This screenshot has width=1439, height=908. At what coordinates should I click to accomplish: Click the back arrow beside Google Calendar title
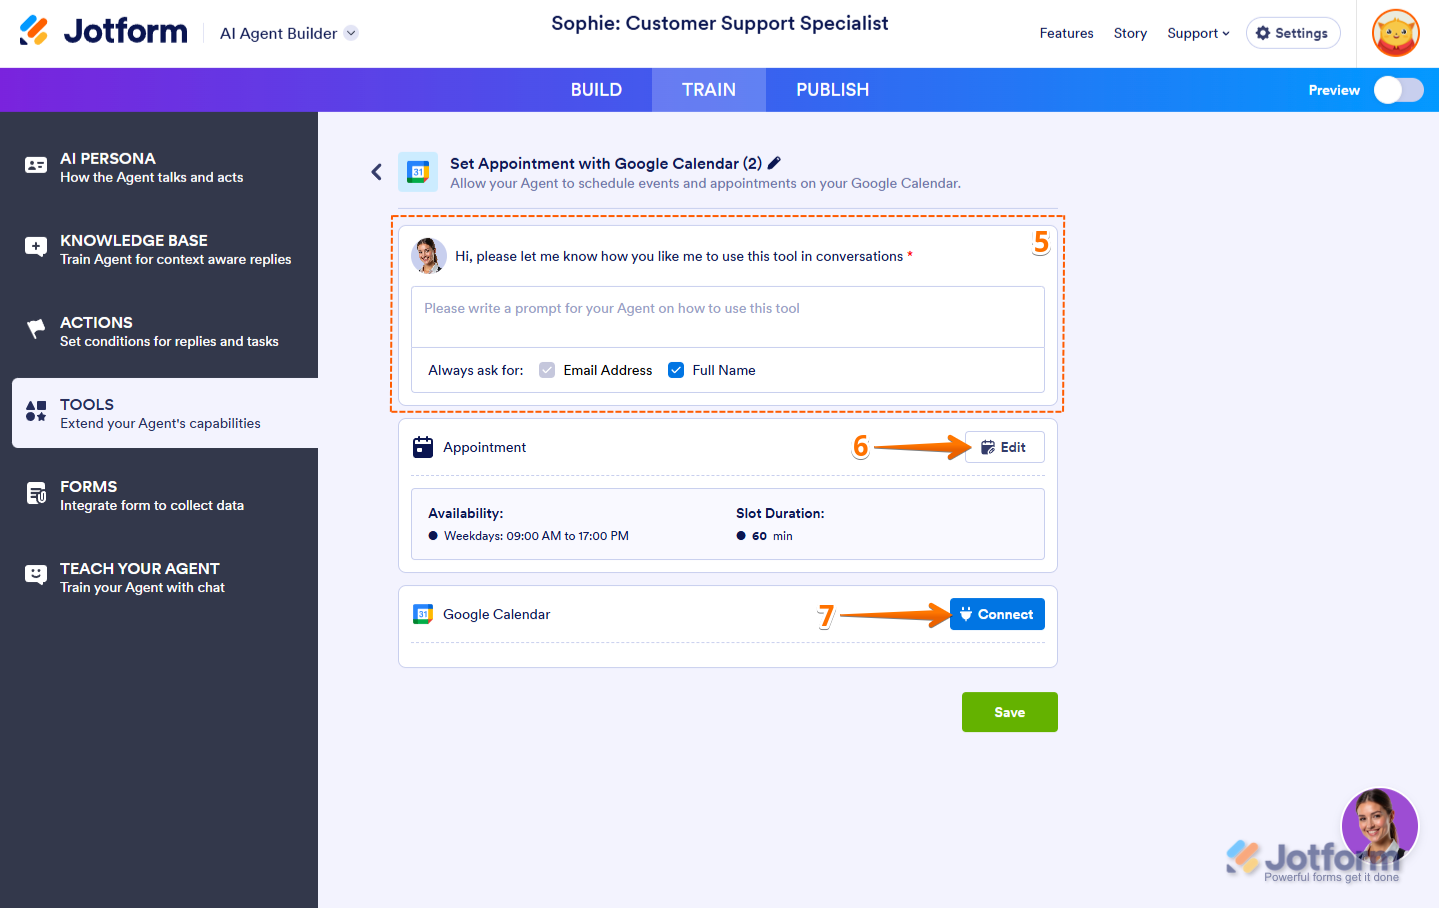(377, 172)
